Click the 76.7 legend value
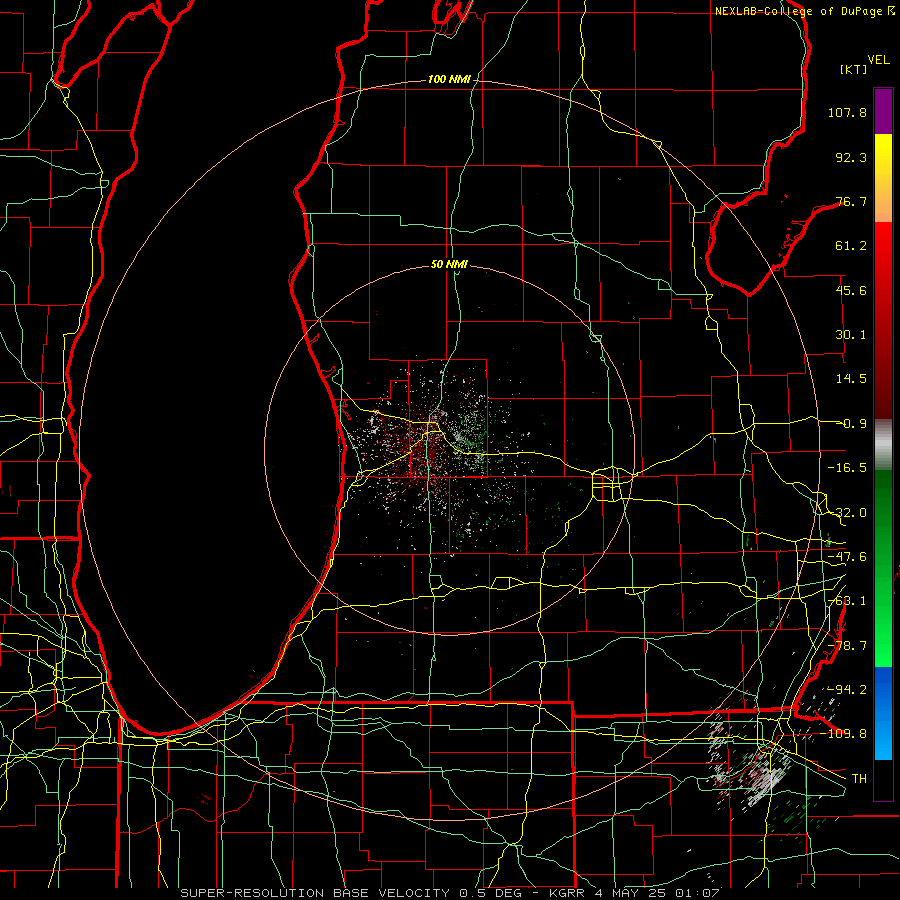This screenshot has width=900, height=900. click(851, 201)
